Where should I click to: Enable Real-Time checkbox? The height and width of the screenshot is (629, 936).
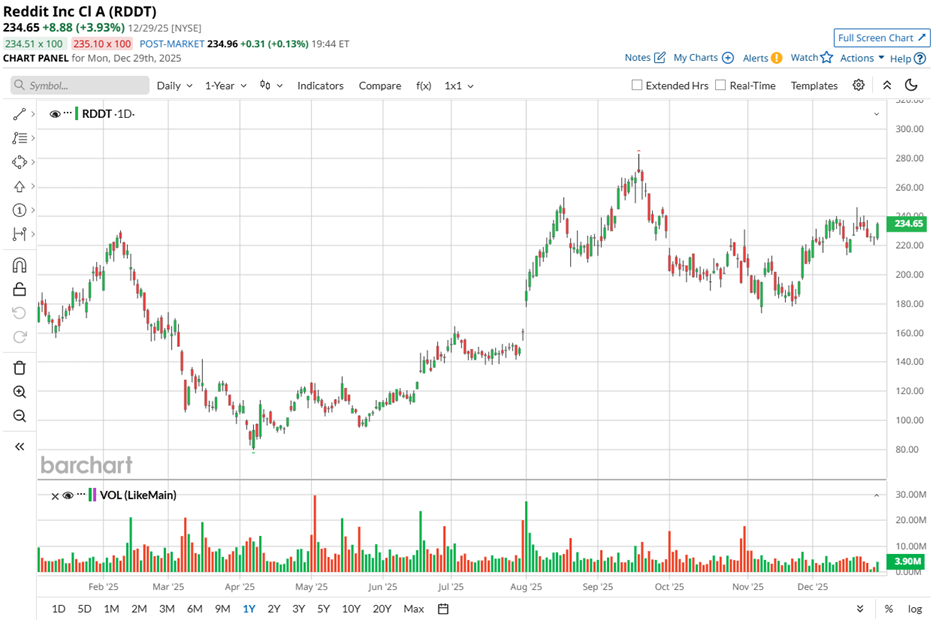721,85
